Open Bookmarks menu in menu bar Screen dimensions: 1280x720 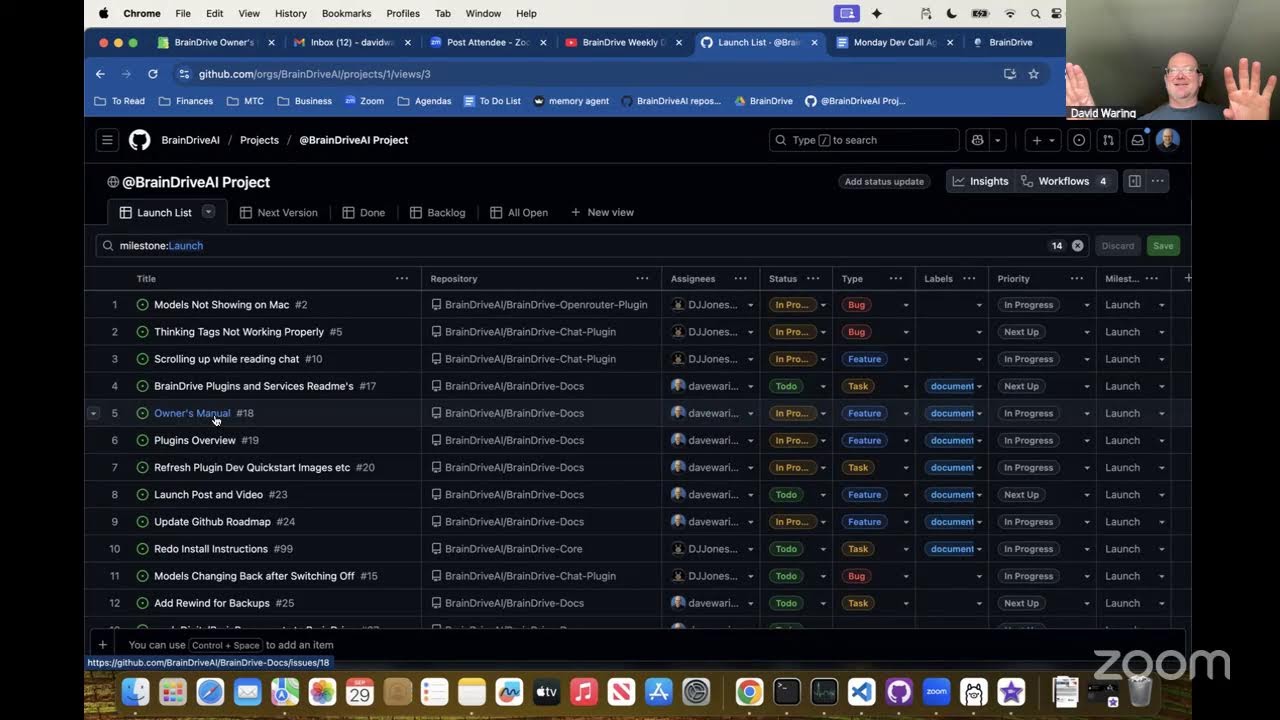click(x=346, y=13)
